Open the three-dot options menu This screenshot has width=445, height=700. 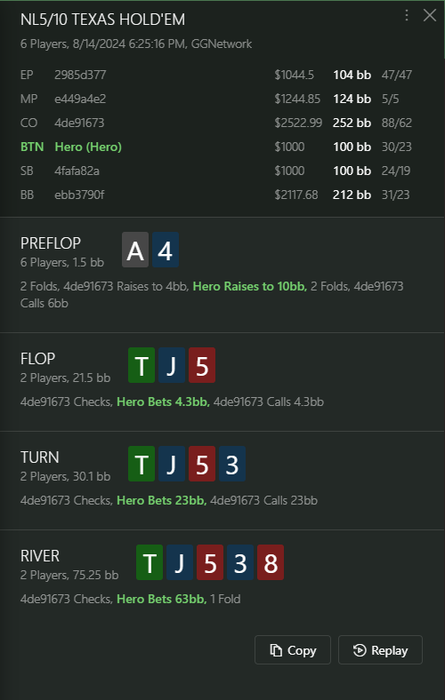click(x=406, y=16)
